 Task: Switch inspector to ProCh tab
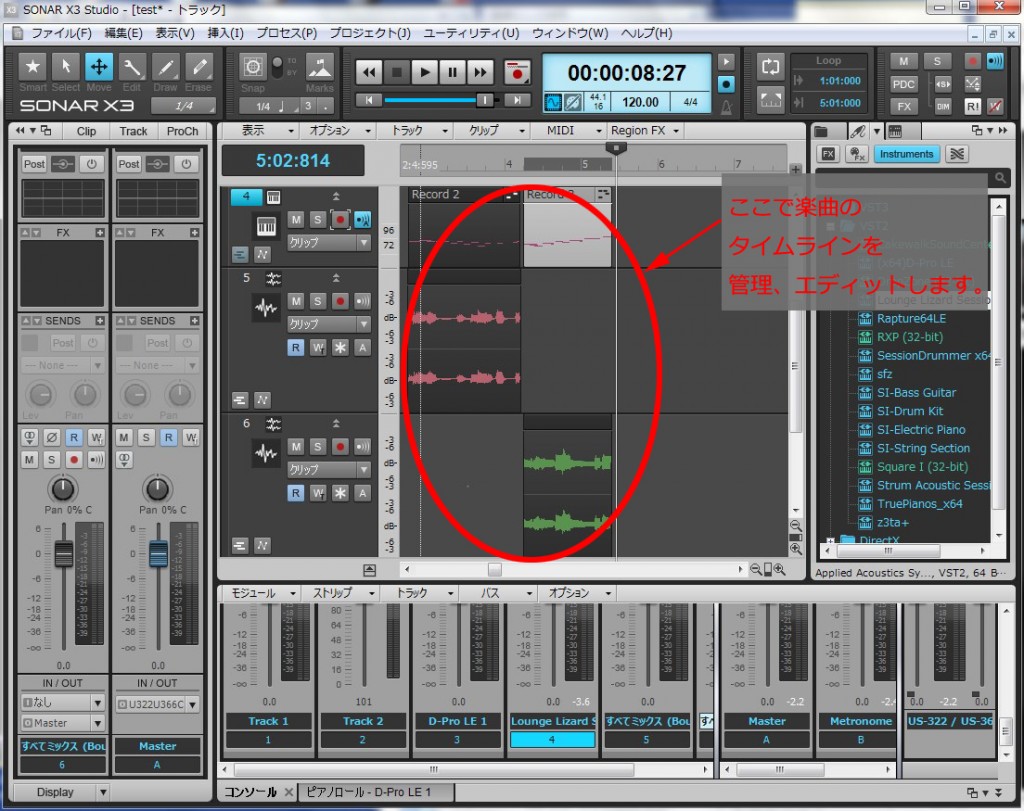[x=182, y=131]
